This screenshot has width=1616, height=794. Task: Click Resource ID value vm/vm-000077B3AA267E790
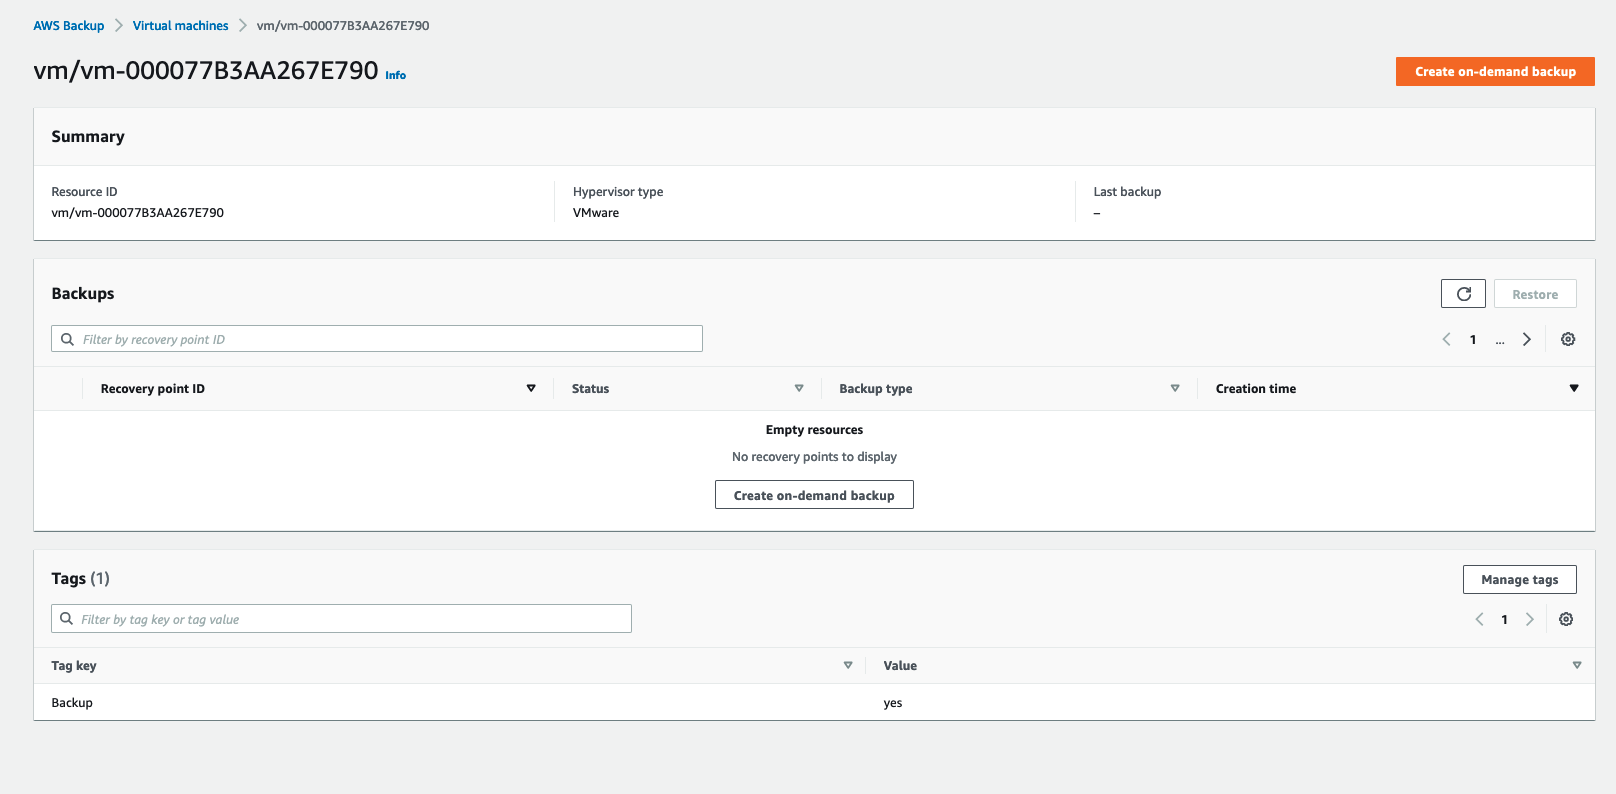(x=138, y=213)
